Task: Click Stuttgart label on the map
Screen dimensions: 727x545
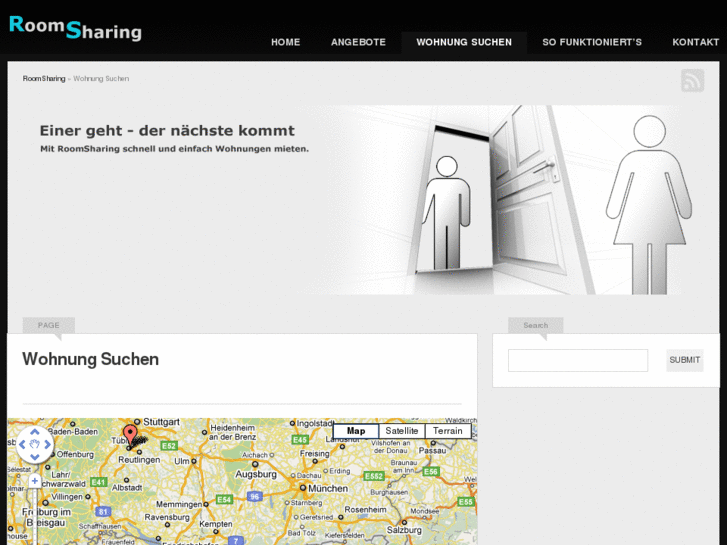Action: click(161, 422)
